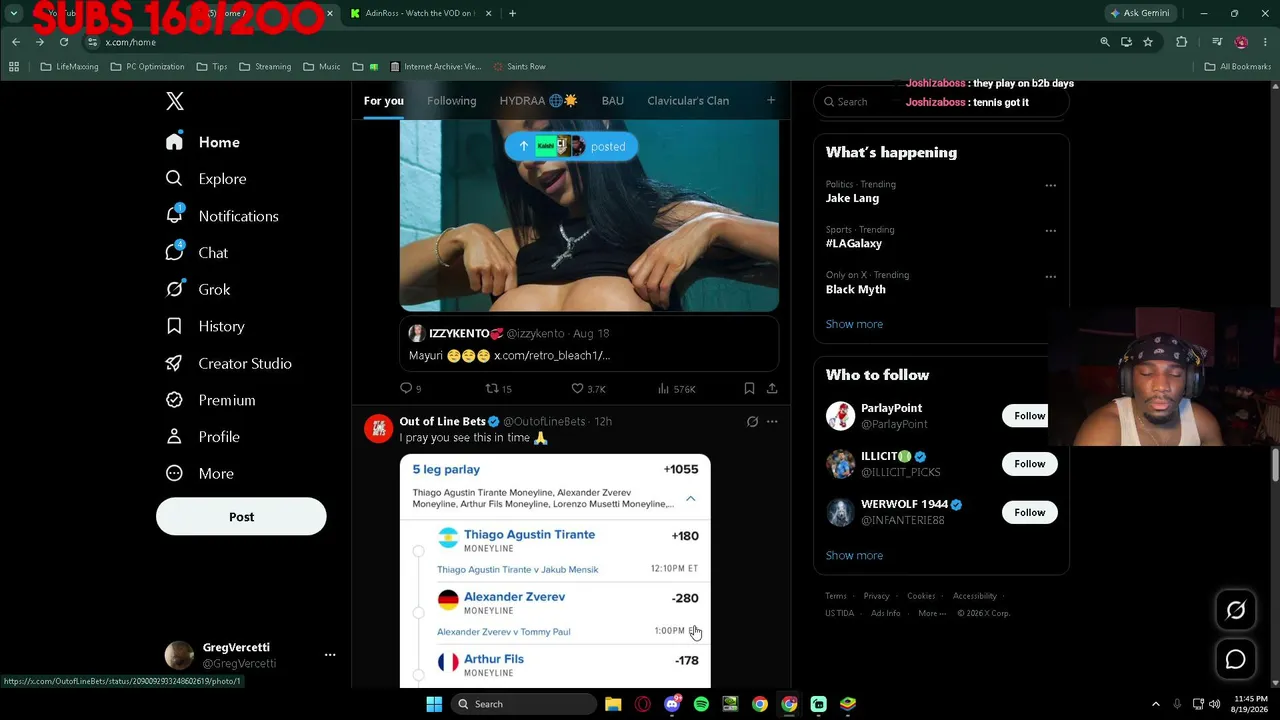Open the floating chat messages button

pos(1236,659)
